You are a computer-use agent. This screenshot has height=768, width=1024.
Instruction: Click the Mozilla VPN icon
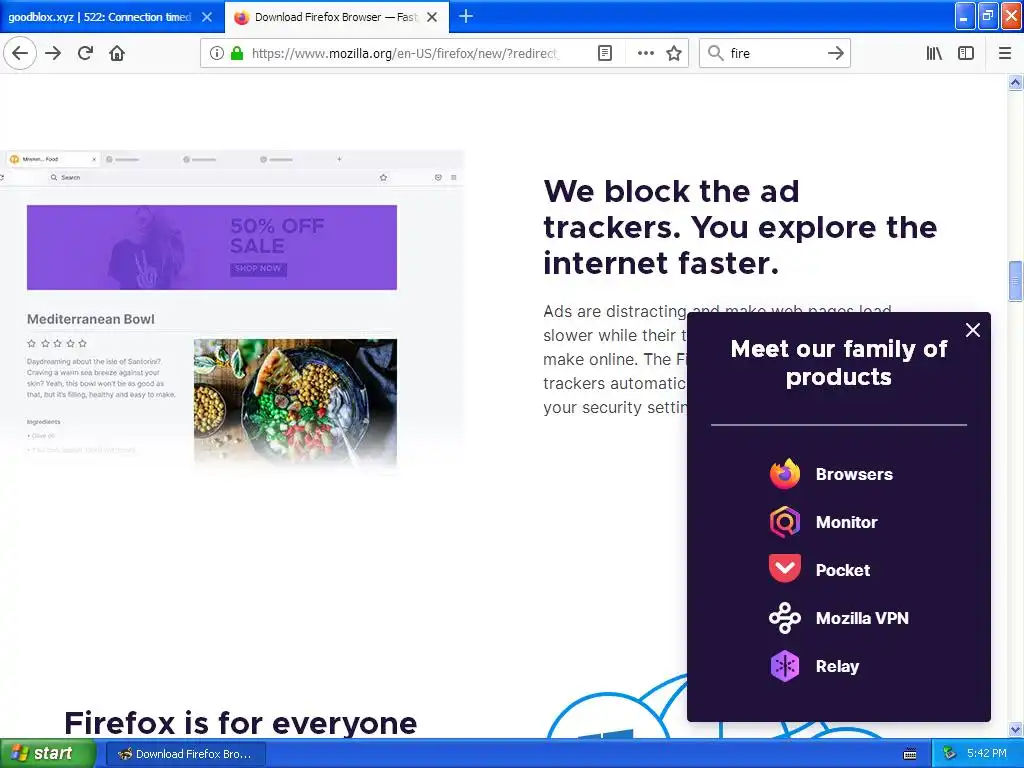[785, 618]
